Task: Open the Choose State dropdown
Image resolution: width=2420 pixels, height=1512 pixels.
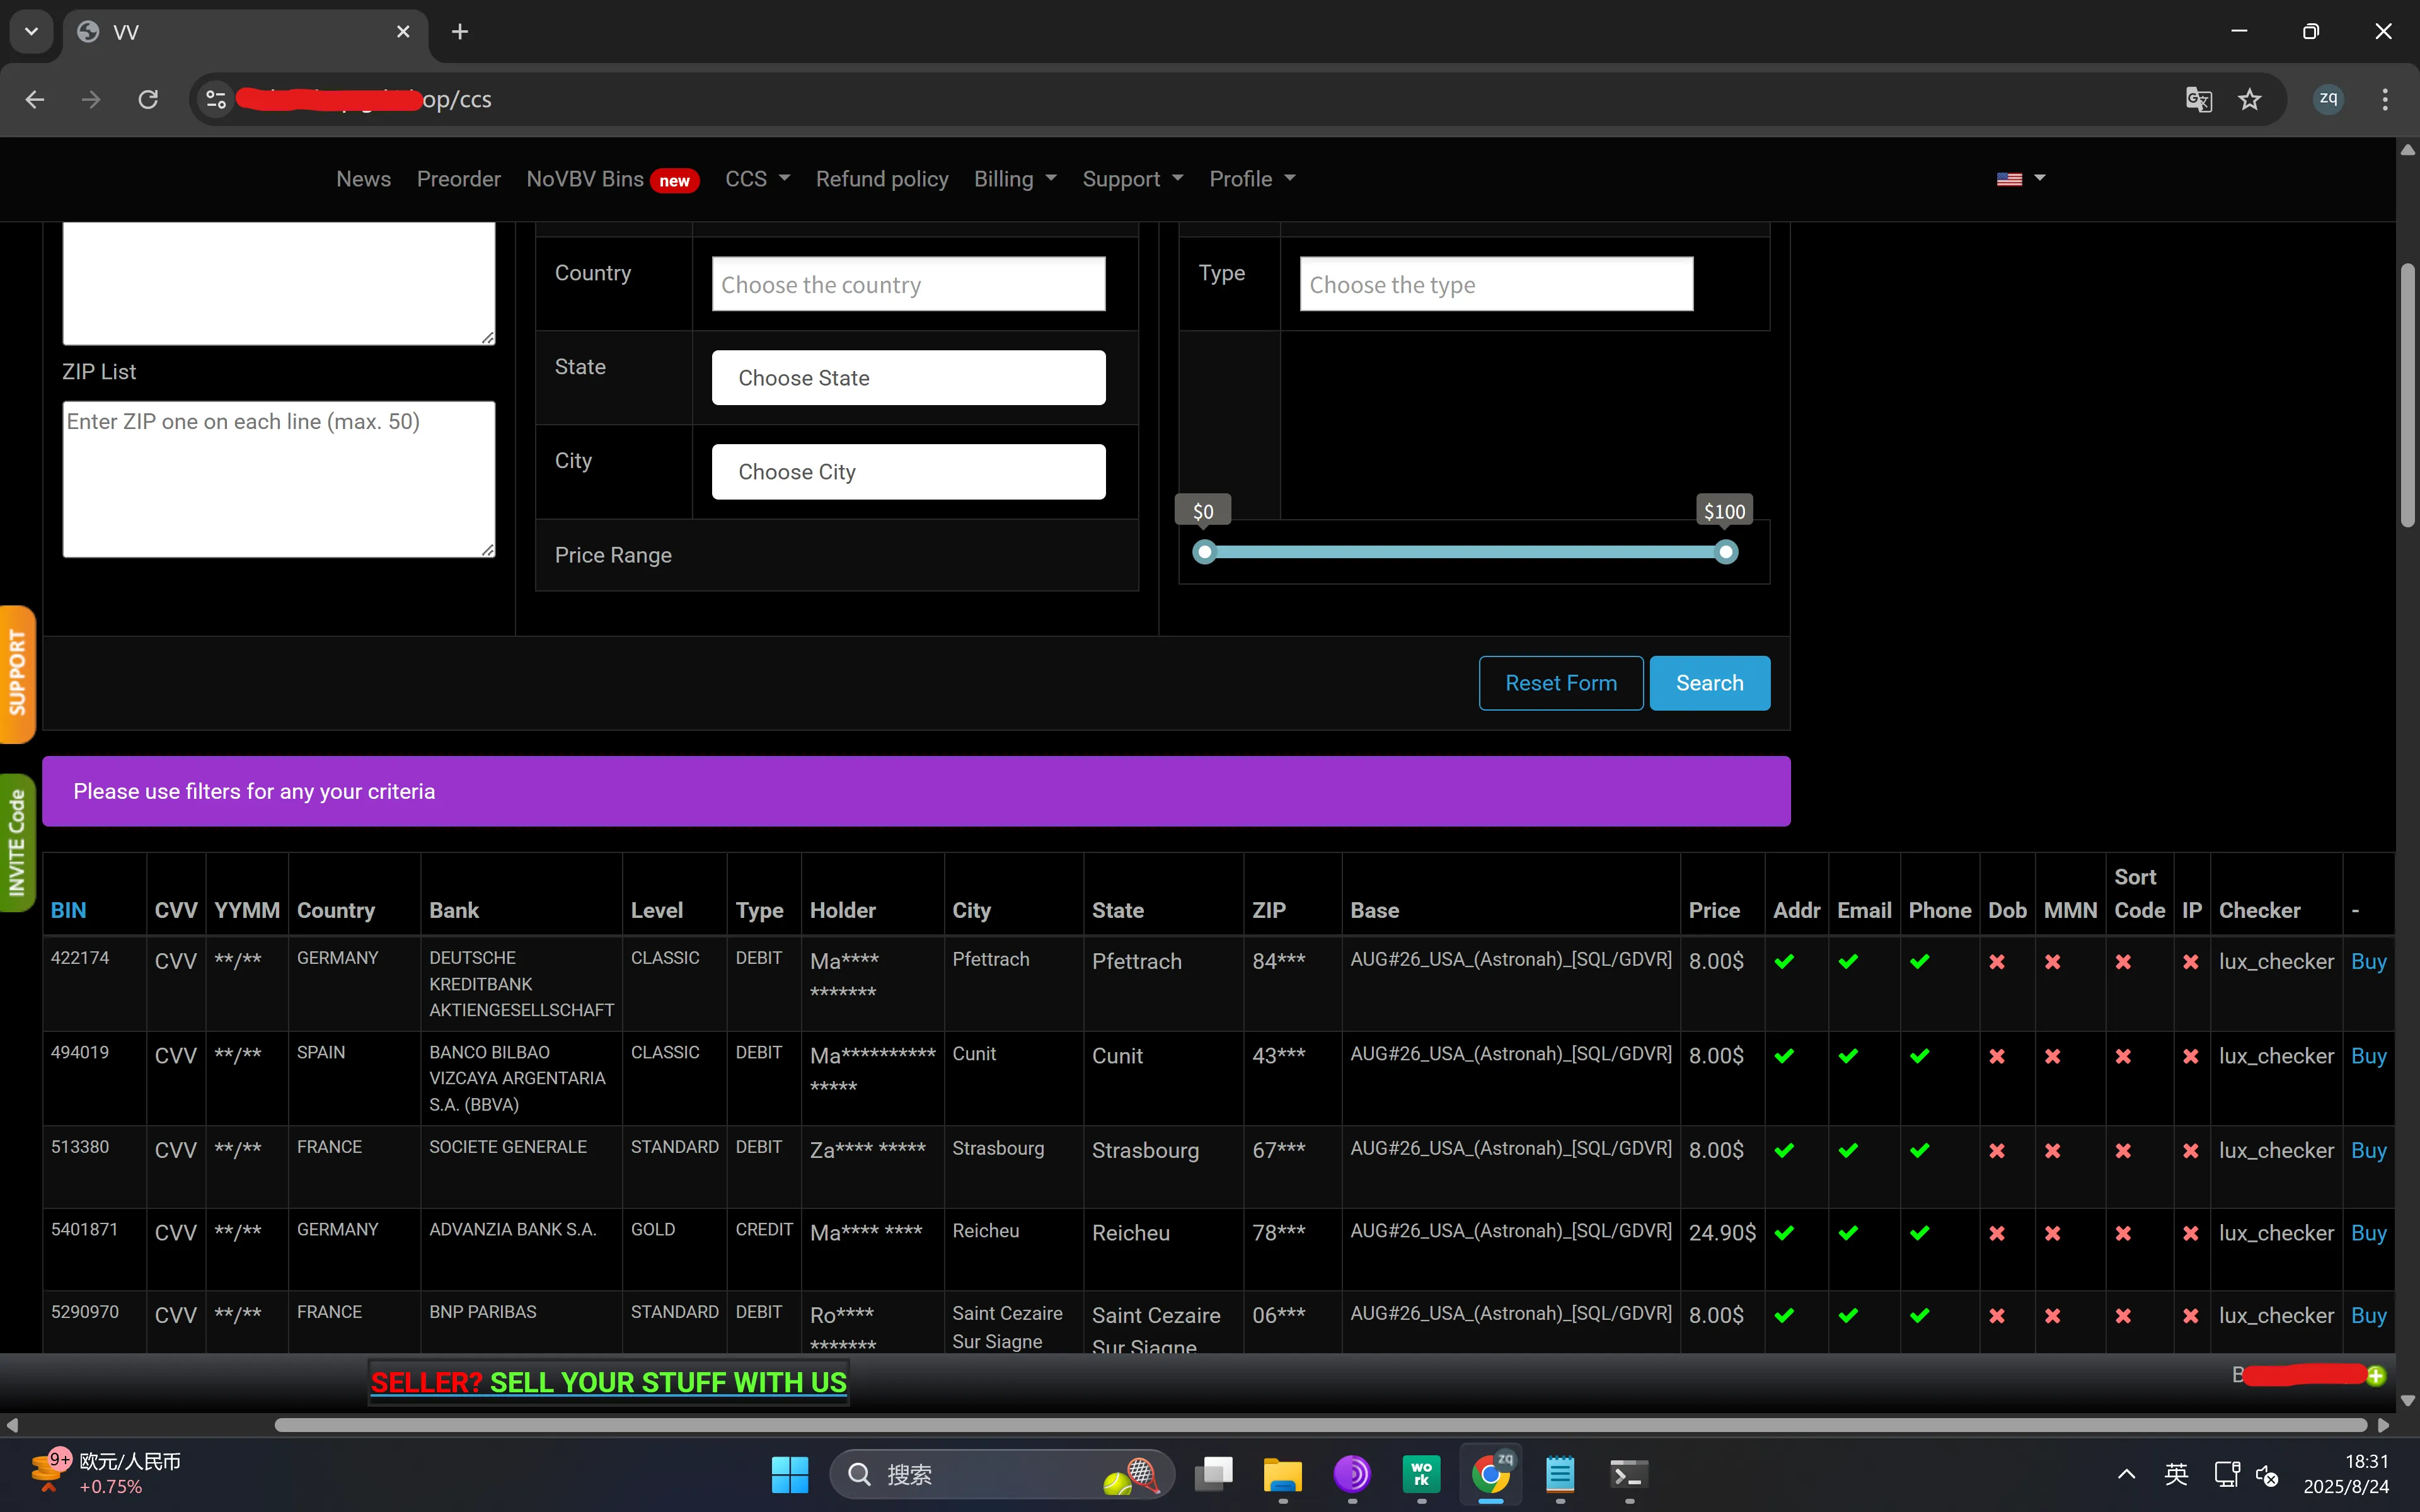Action: pyautogui.click(x=908, y=377)
